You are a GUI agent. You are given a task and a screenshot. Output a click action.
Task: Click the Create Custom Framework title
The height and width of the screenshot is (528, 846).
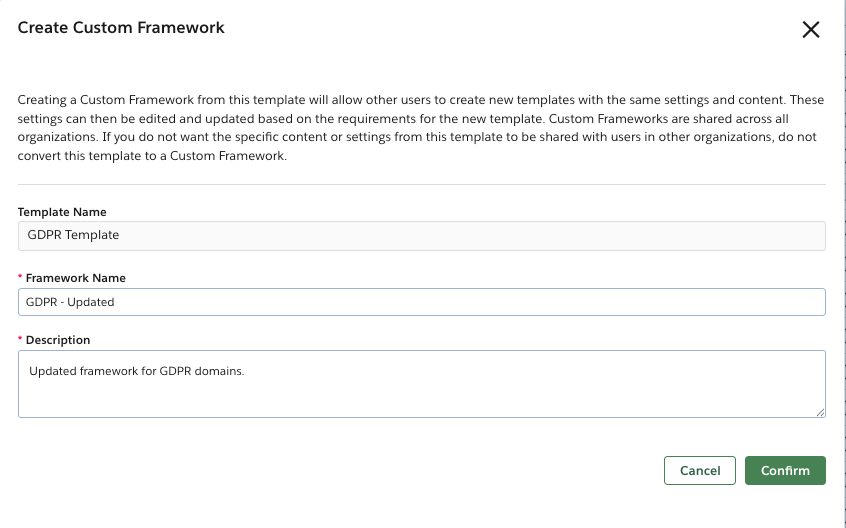click(121, 28)
